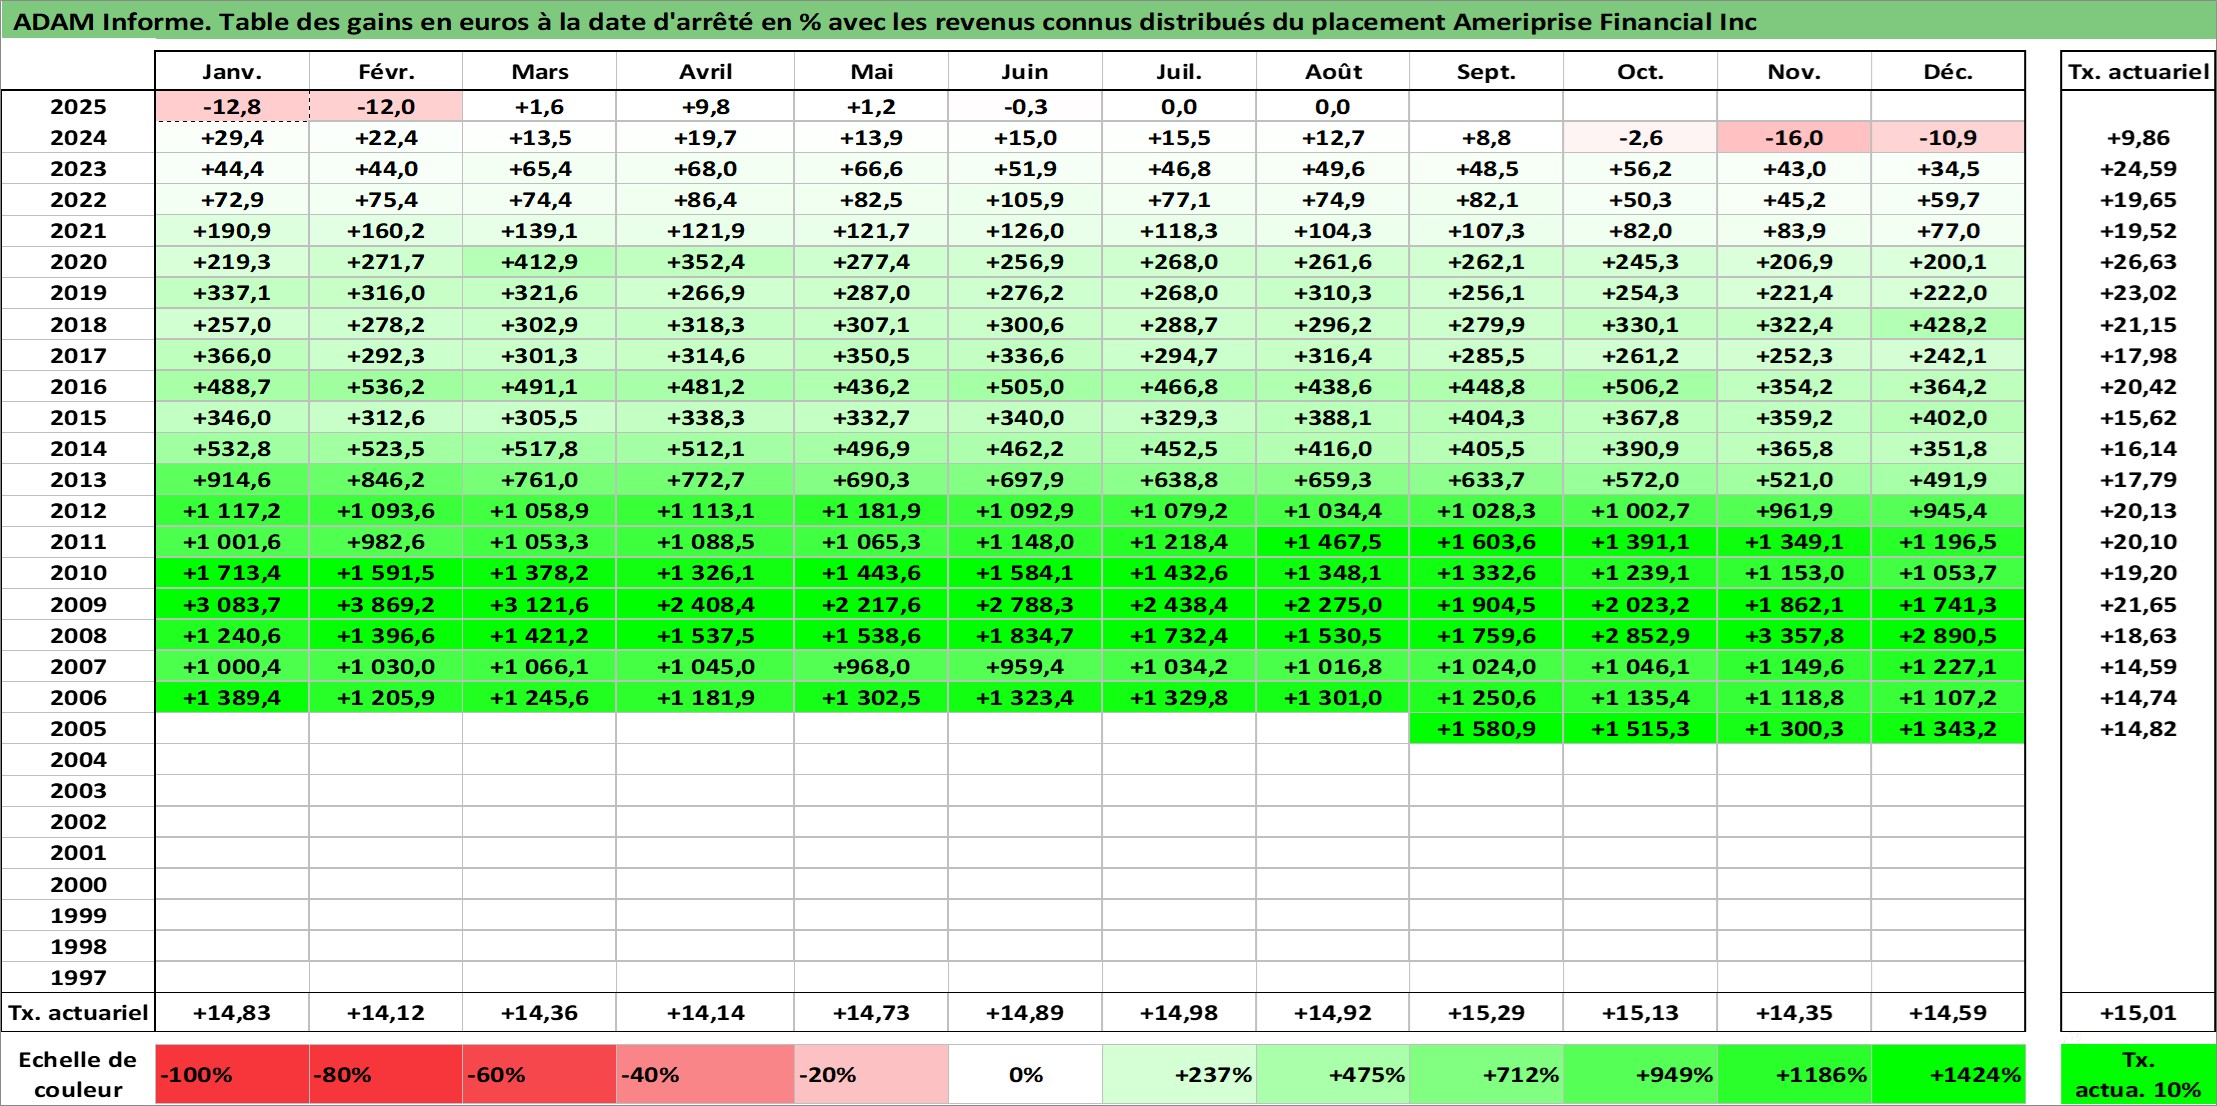
Task: Click the +1 181,9 cell in 2012
Action: (x=871, y=511)
